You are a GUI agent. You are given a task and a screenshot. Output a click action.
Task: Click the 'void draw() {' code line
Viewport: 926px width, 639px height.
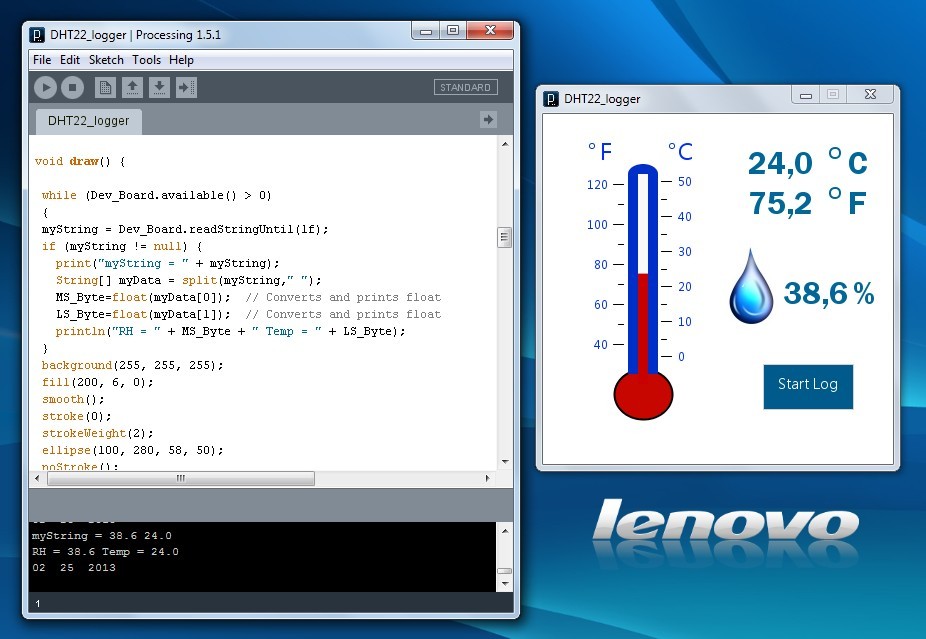coord(80,161)
